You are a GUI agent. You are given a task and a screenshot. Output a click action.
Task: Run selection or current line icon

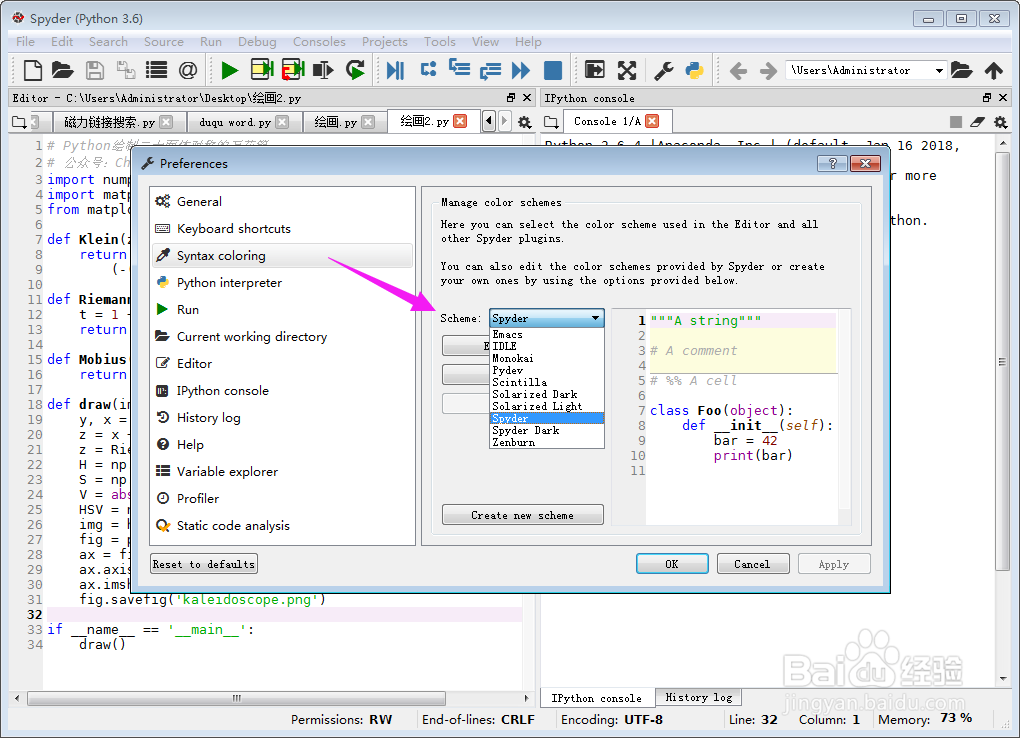click(x=323, y=70)
